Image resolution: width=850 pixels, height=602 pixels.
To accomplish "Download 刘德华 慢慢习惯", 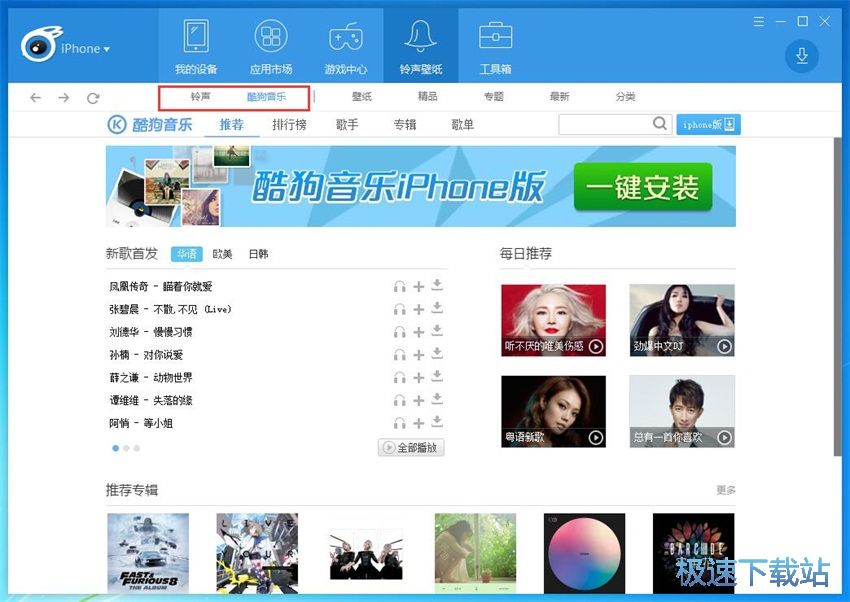I will click(x=437, y=331).
